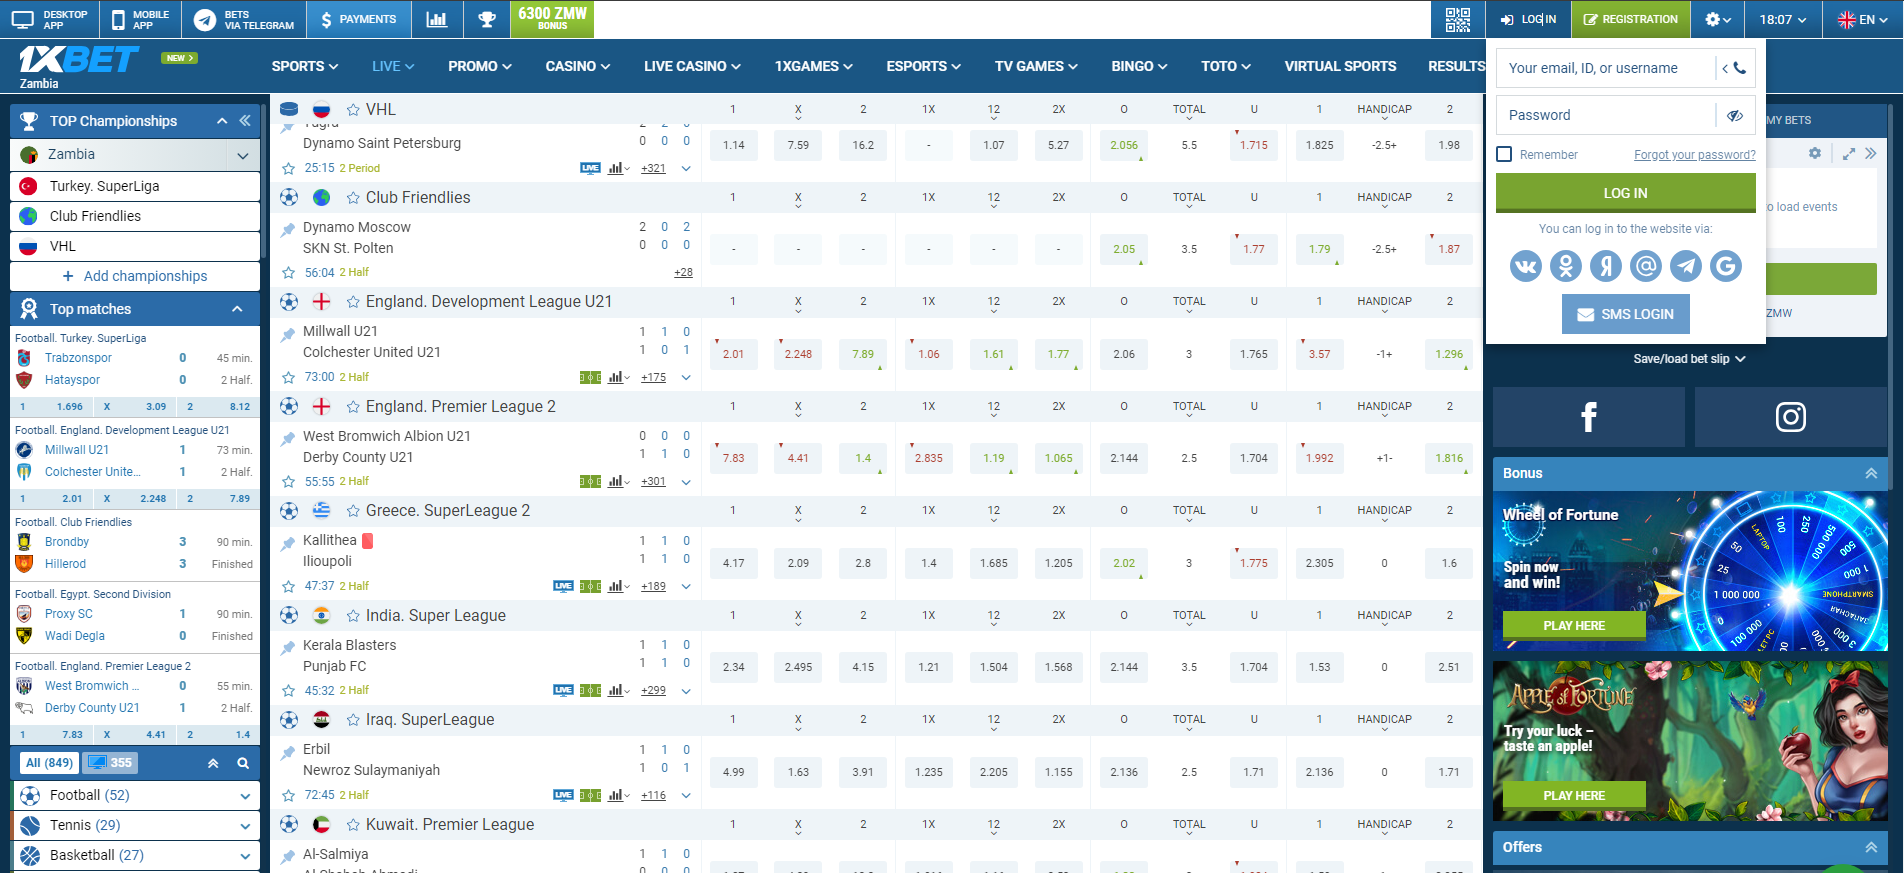The width and height of the screenshot is (1904, 873).
Task: Open the LIVE menu
Action: (393, 66)
